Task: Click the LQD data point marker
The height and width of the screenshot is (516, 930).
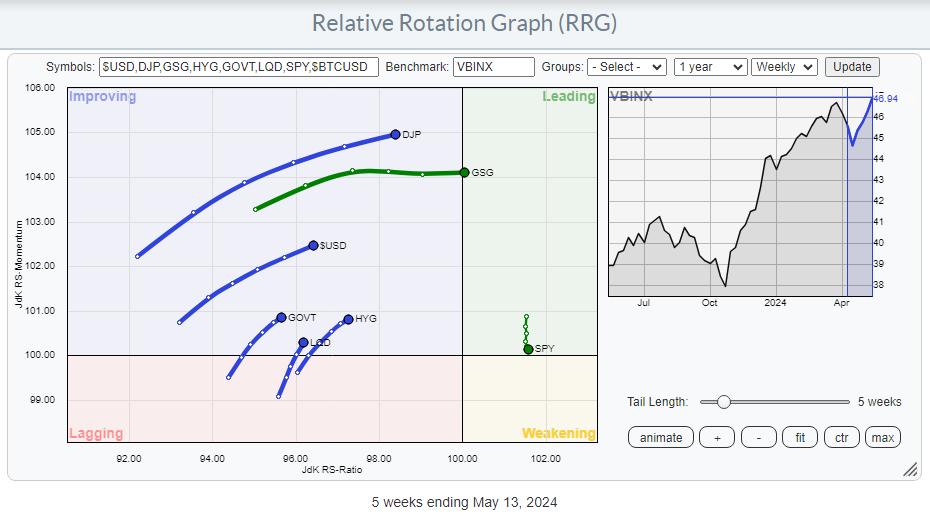Action: coord(303,342)
